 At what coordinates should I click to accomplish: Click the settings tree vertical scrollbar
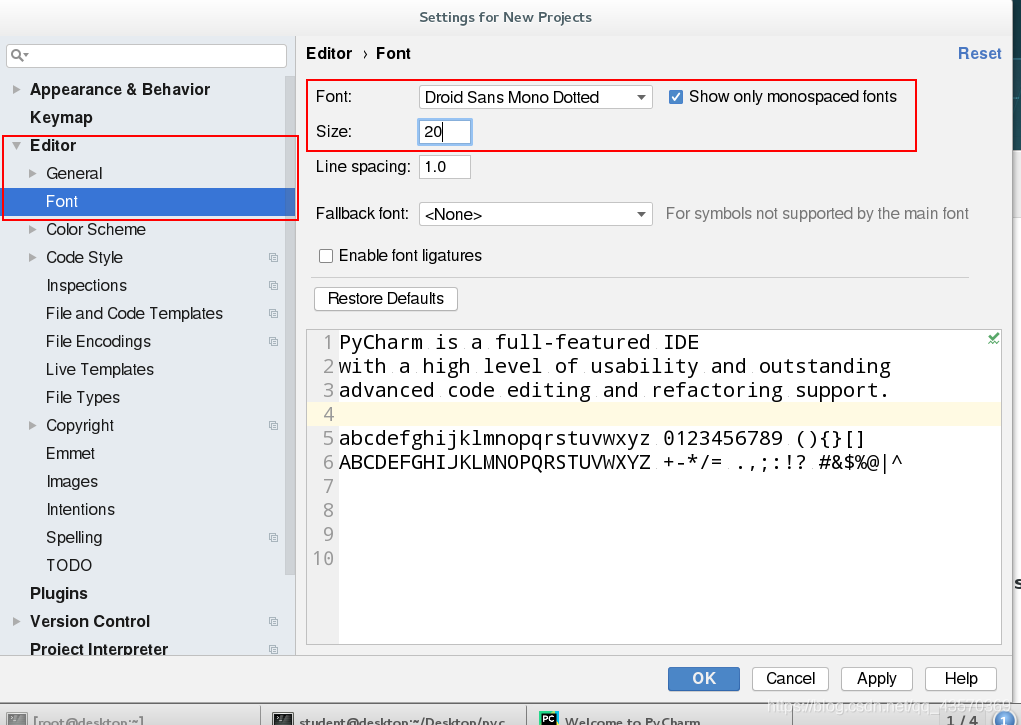click(x=290, y=326)
